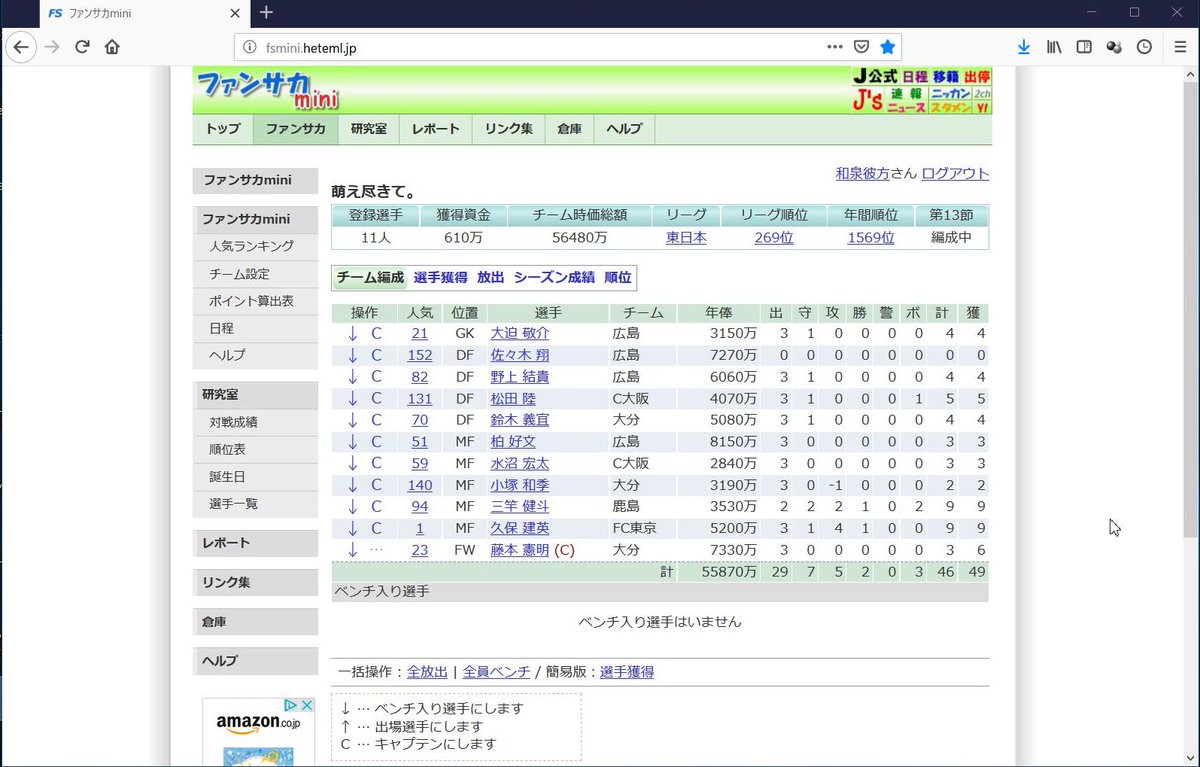Open the Library icon

(1054, 47)
